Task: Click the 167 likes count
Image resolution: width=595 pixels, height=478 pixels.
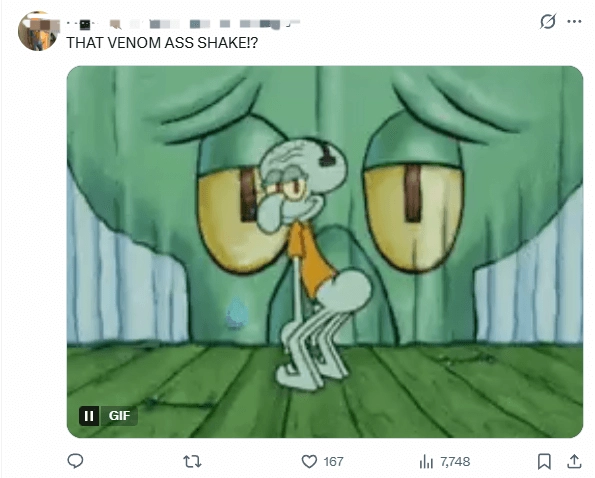Action: point(333,462)
